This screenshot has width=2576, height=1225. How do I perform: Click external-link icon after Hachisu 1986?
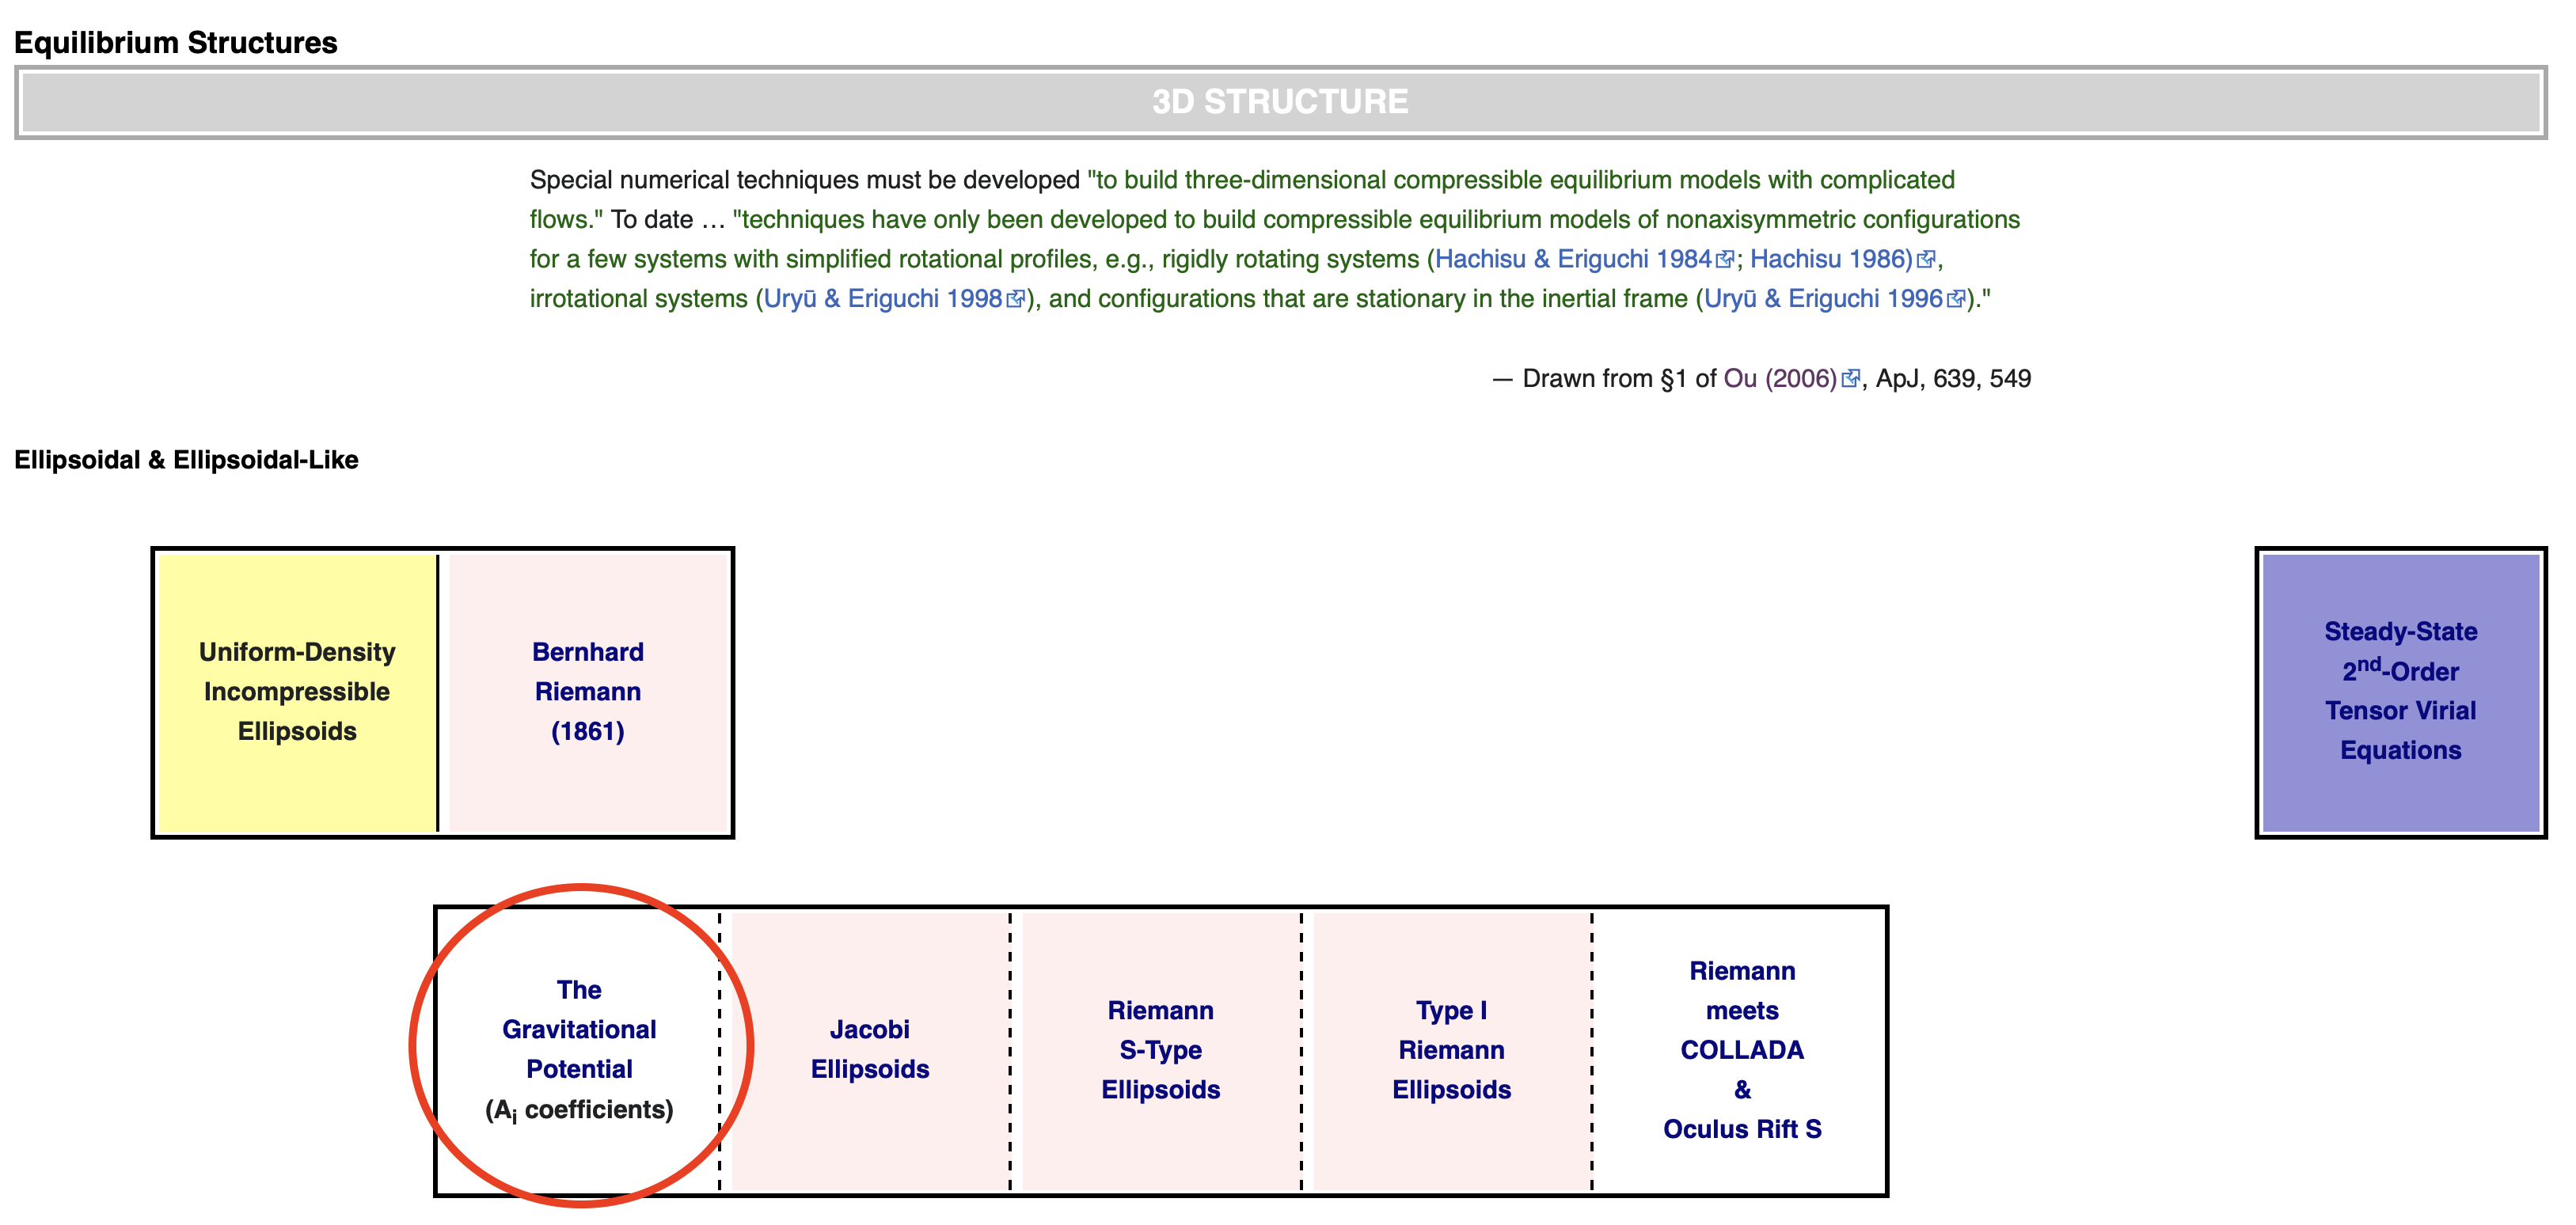[x=1926, y=260]
